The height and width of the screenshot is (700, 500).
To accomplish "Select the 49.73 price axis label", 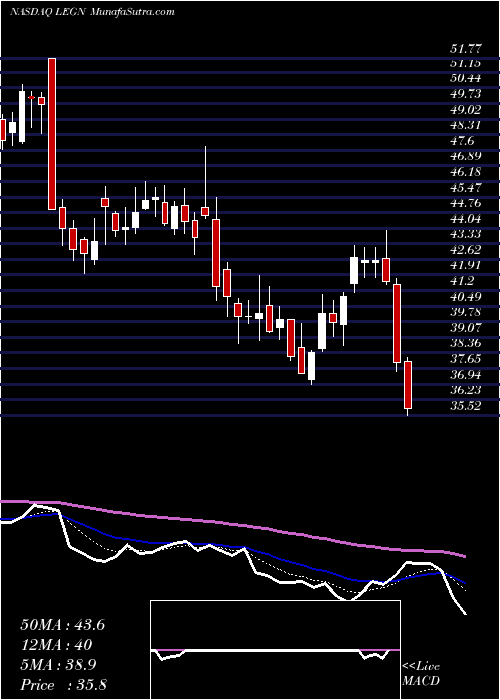I will point(464,95).
